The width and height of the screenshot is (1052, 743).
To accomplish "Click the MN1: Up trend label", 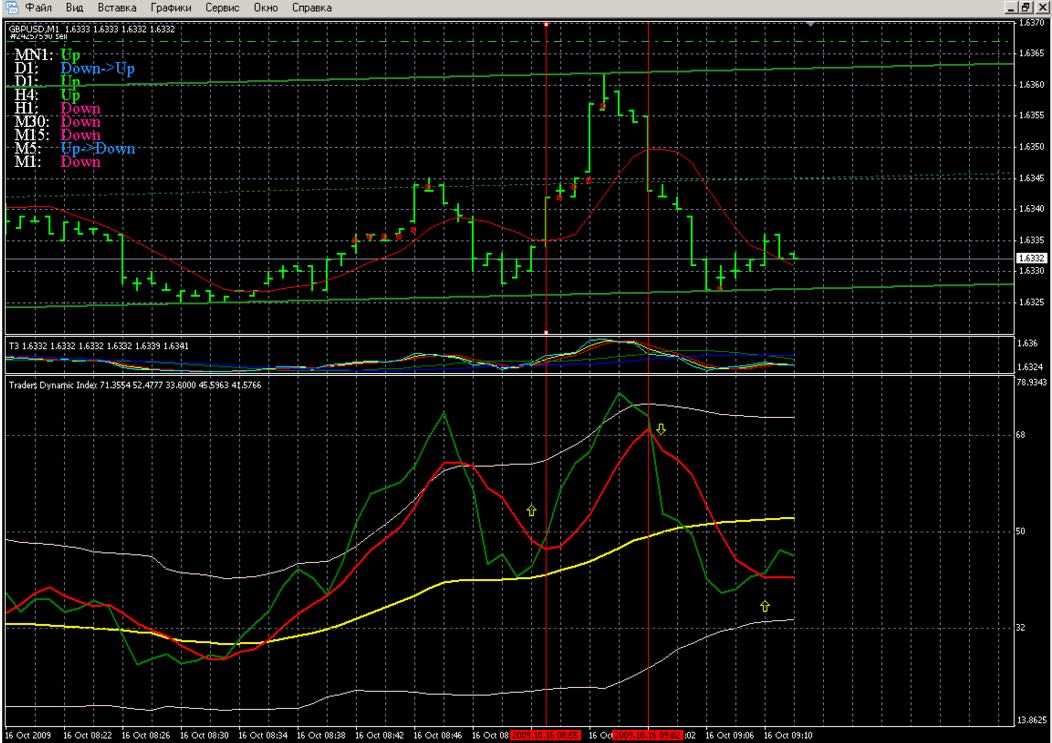I will (47, 55).
